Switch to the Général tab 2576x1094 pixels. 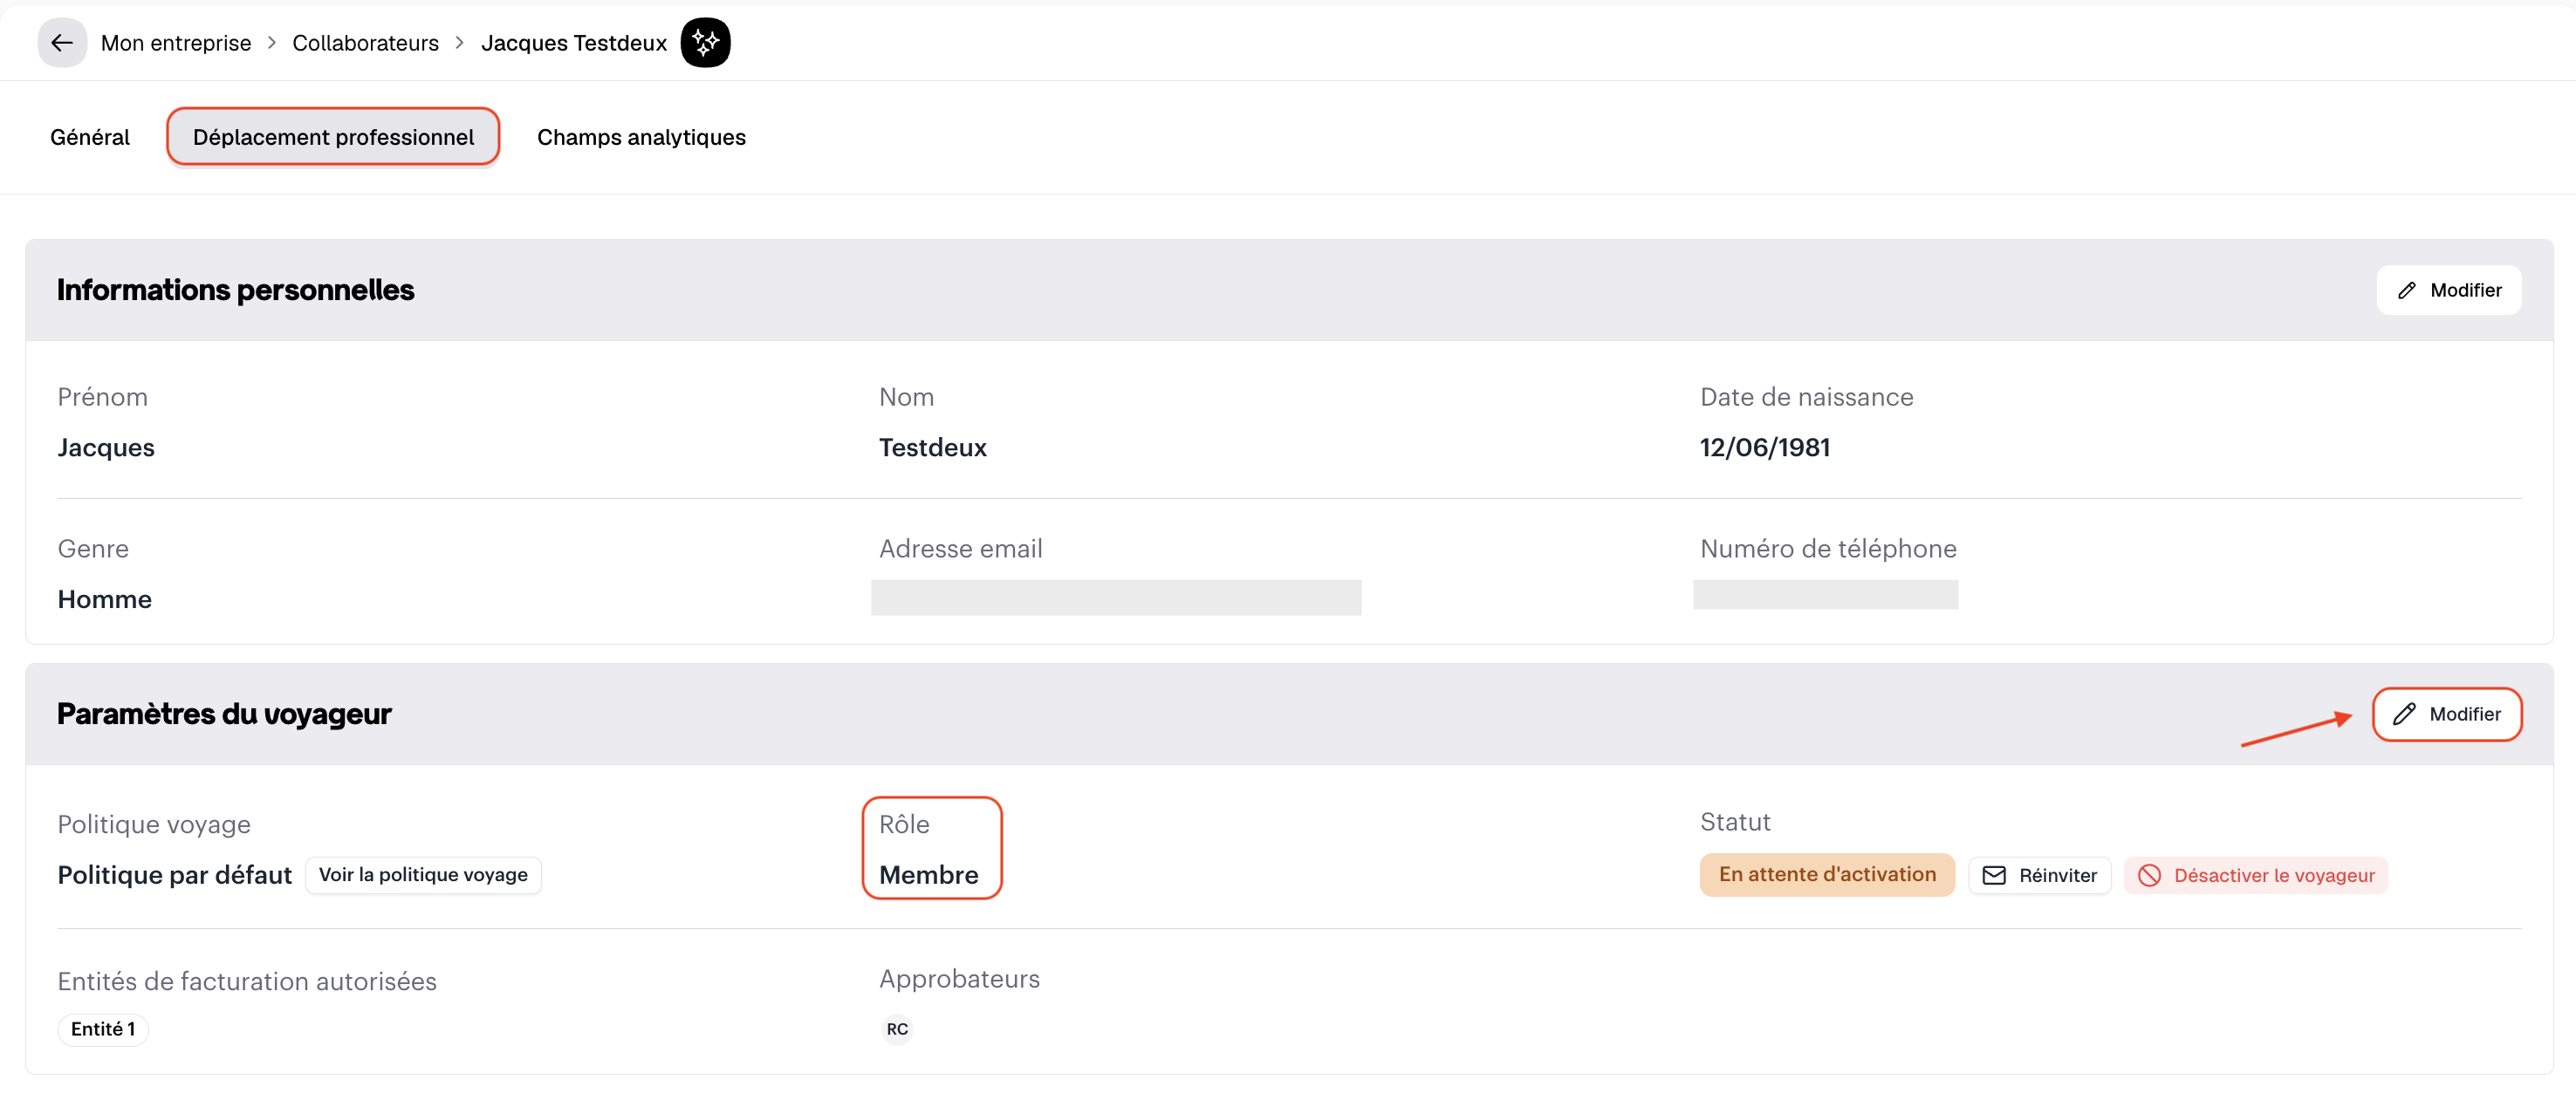[90, 137]
